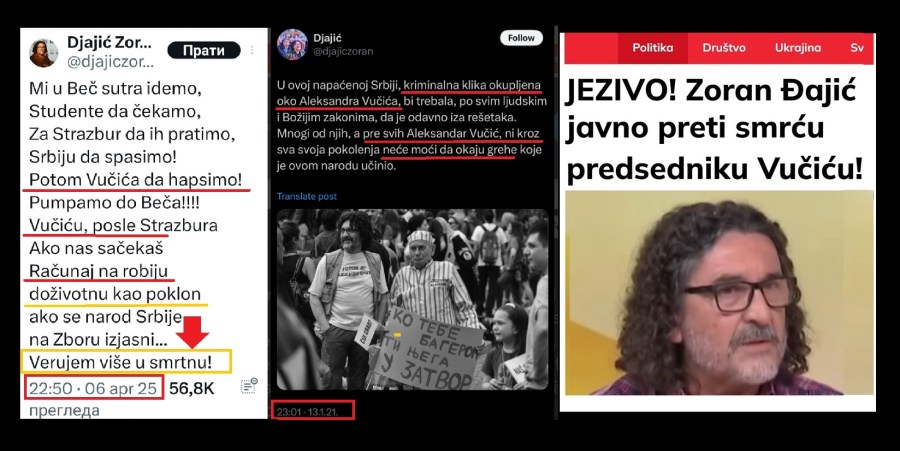Click the partially visible Sv tab

click(x=856, y=48)
